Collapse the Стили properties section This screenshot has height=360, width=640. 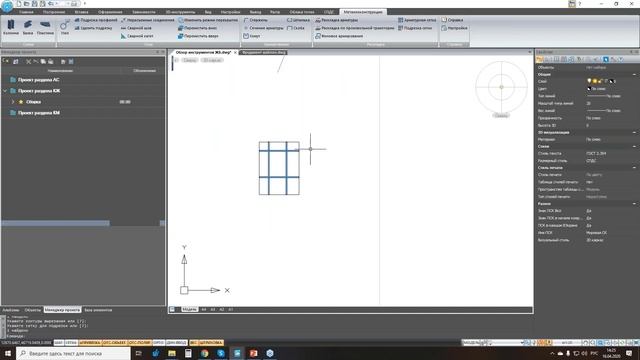point(634,147)
